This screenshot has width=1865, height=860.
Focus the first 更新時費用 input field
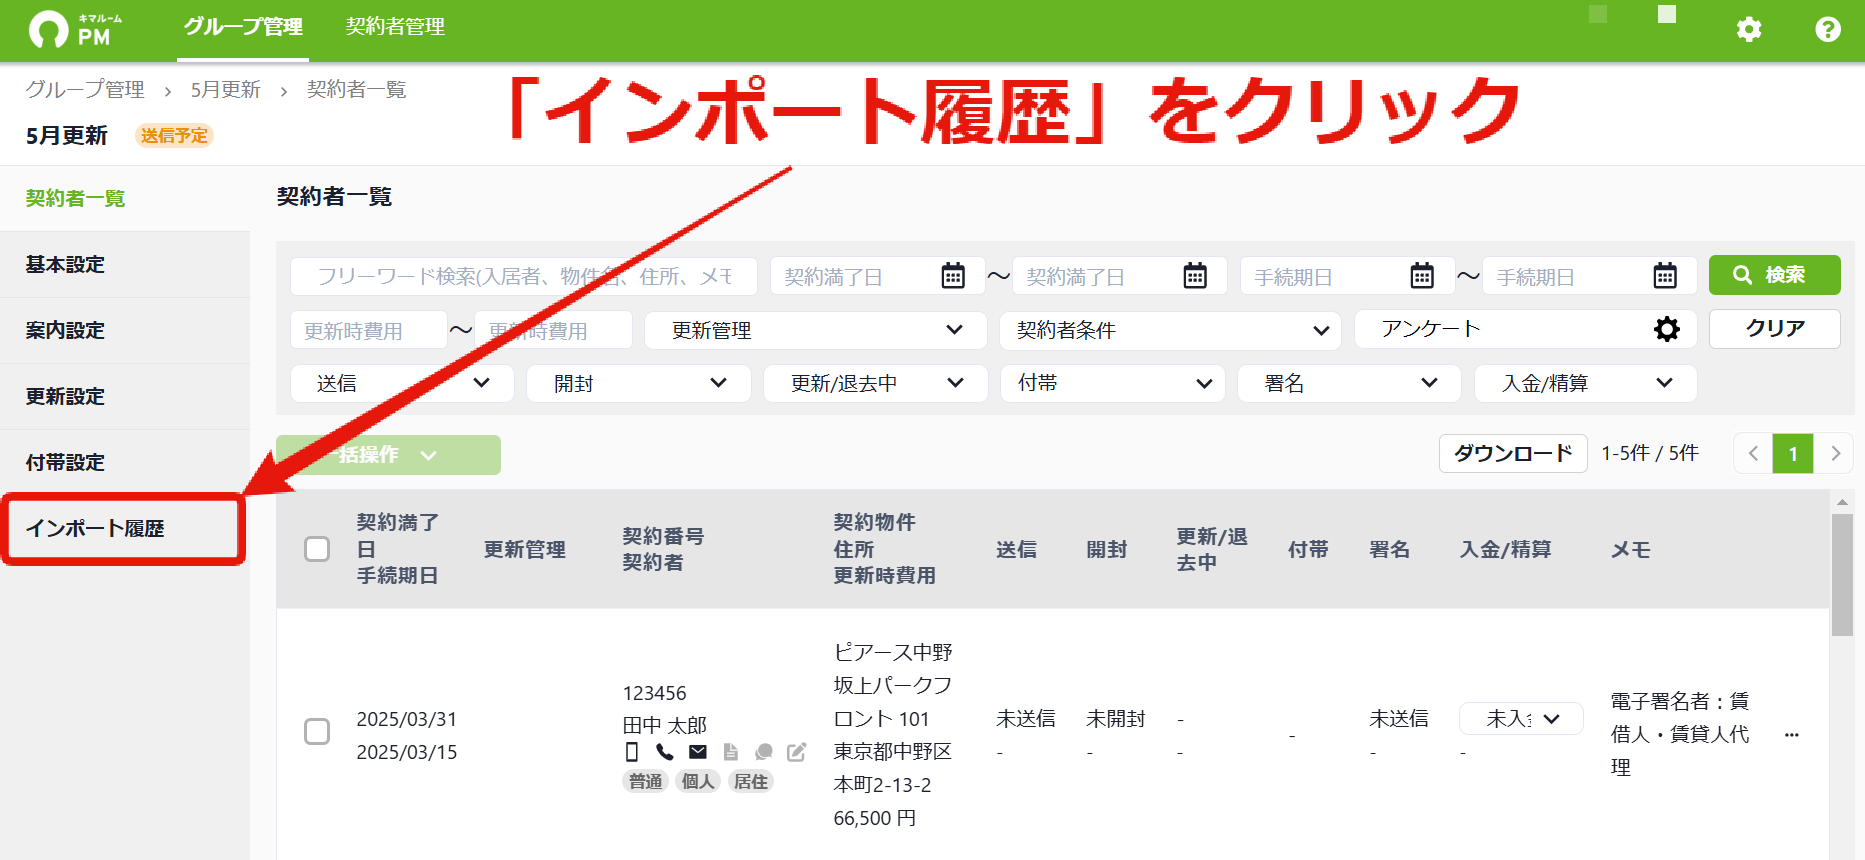[x=369, y=330]
